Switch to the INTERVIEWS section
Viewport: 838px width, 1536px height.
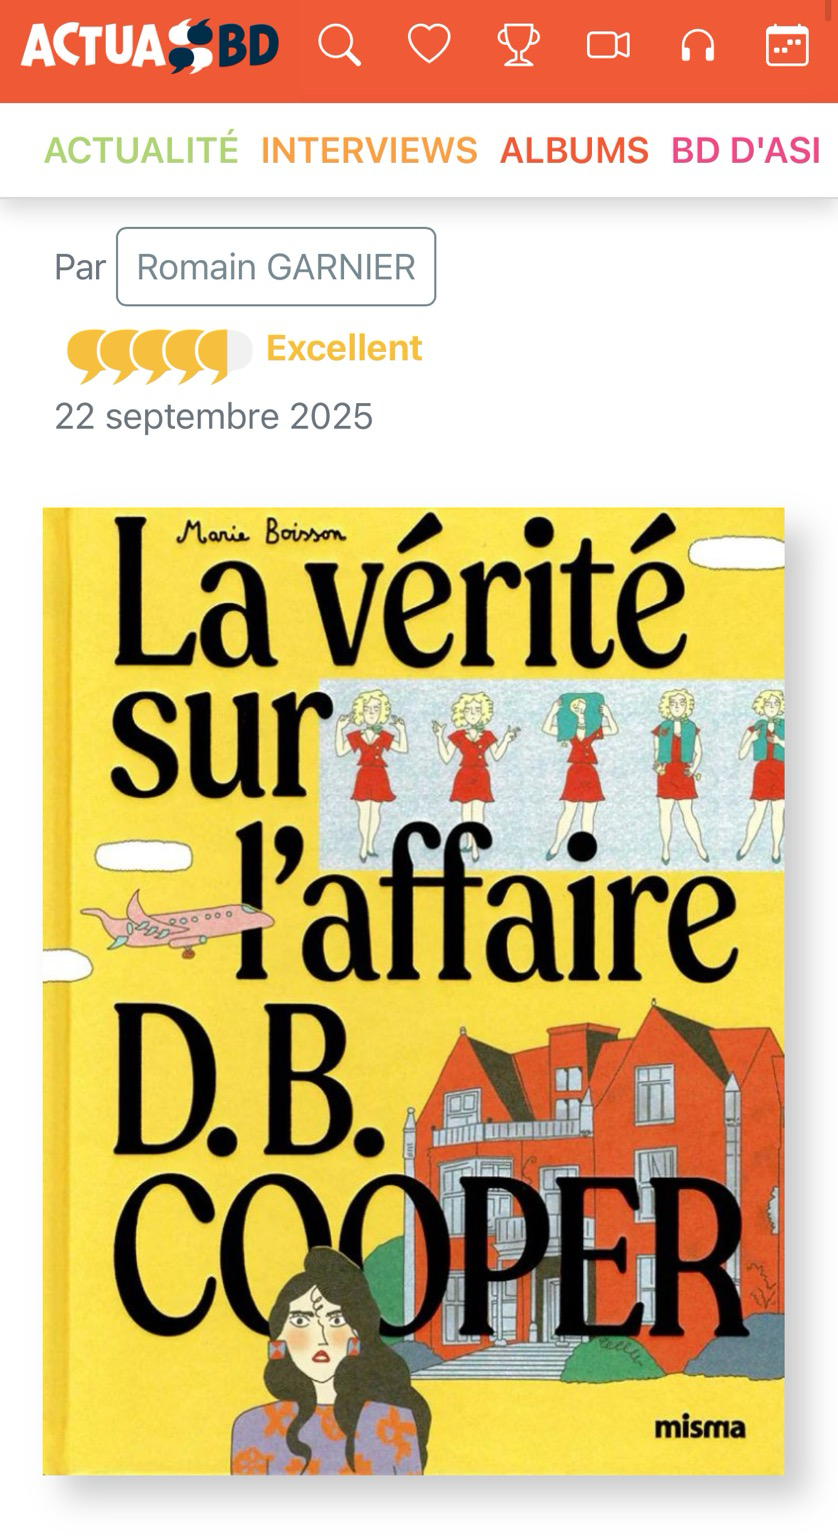click(369, 150)
